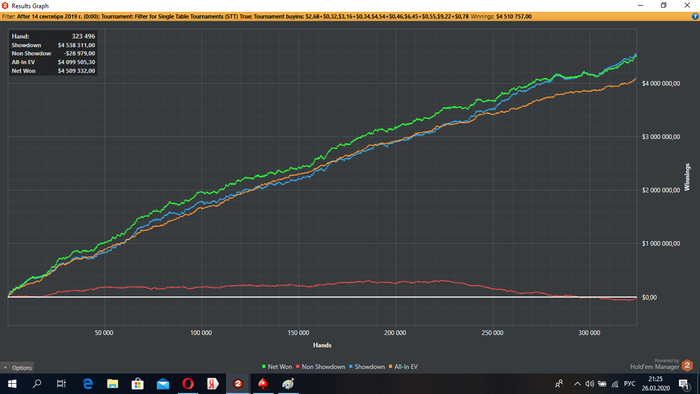Open Windows search from the taskbar
700x394 pixels.
[37, 384]
